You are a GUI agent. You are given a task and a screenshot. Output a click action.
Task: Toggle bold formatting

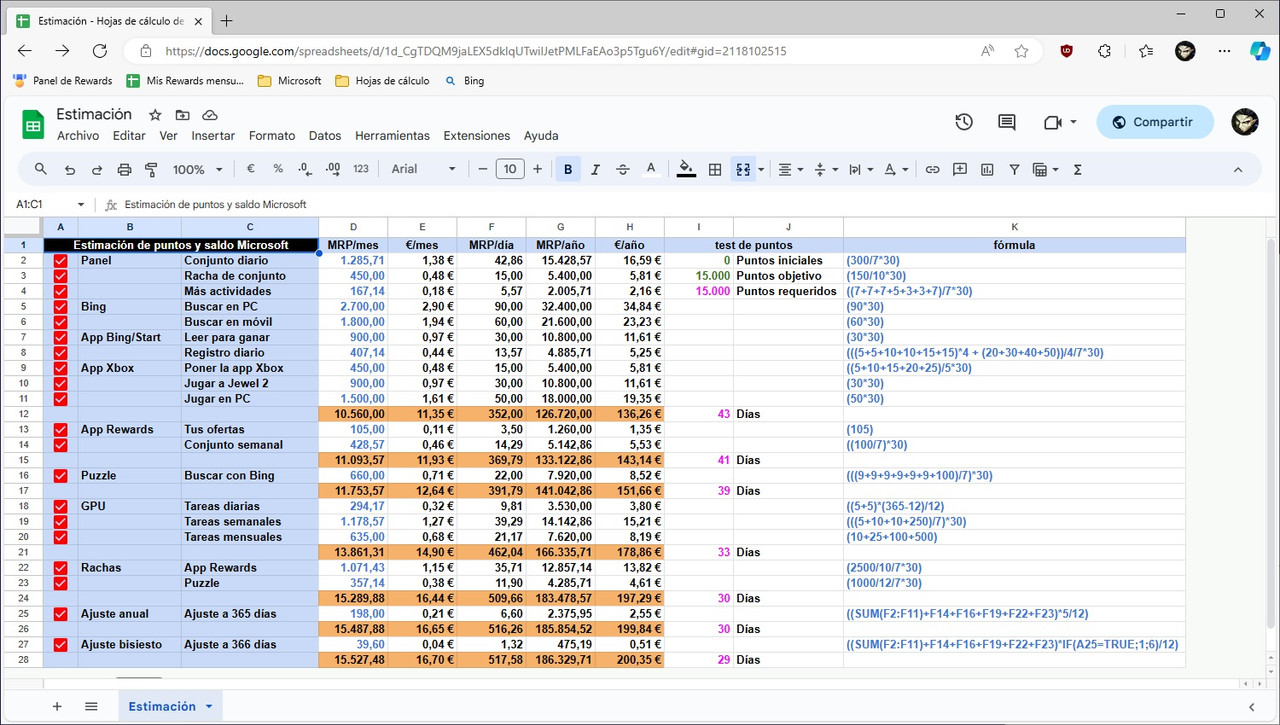pos(568,169)
